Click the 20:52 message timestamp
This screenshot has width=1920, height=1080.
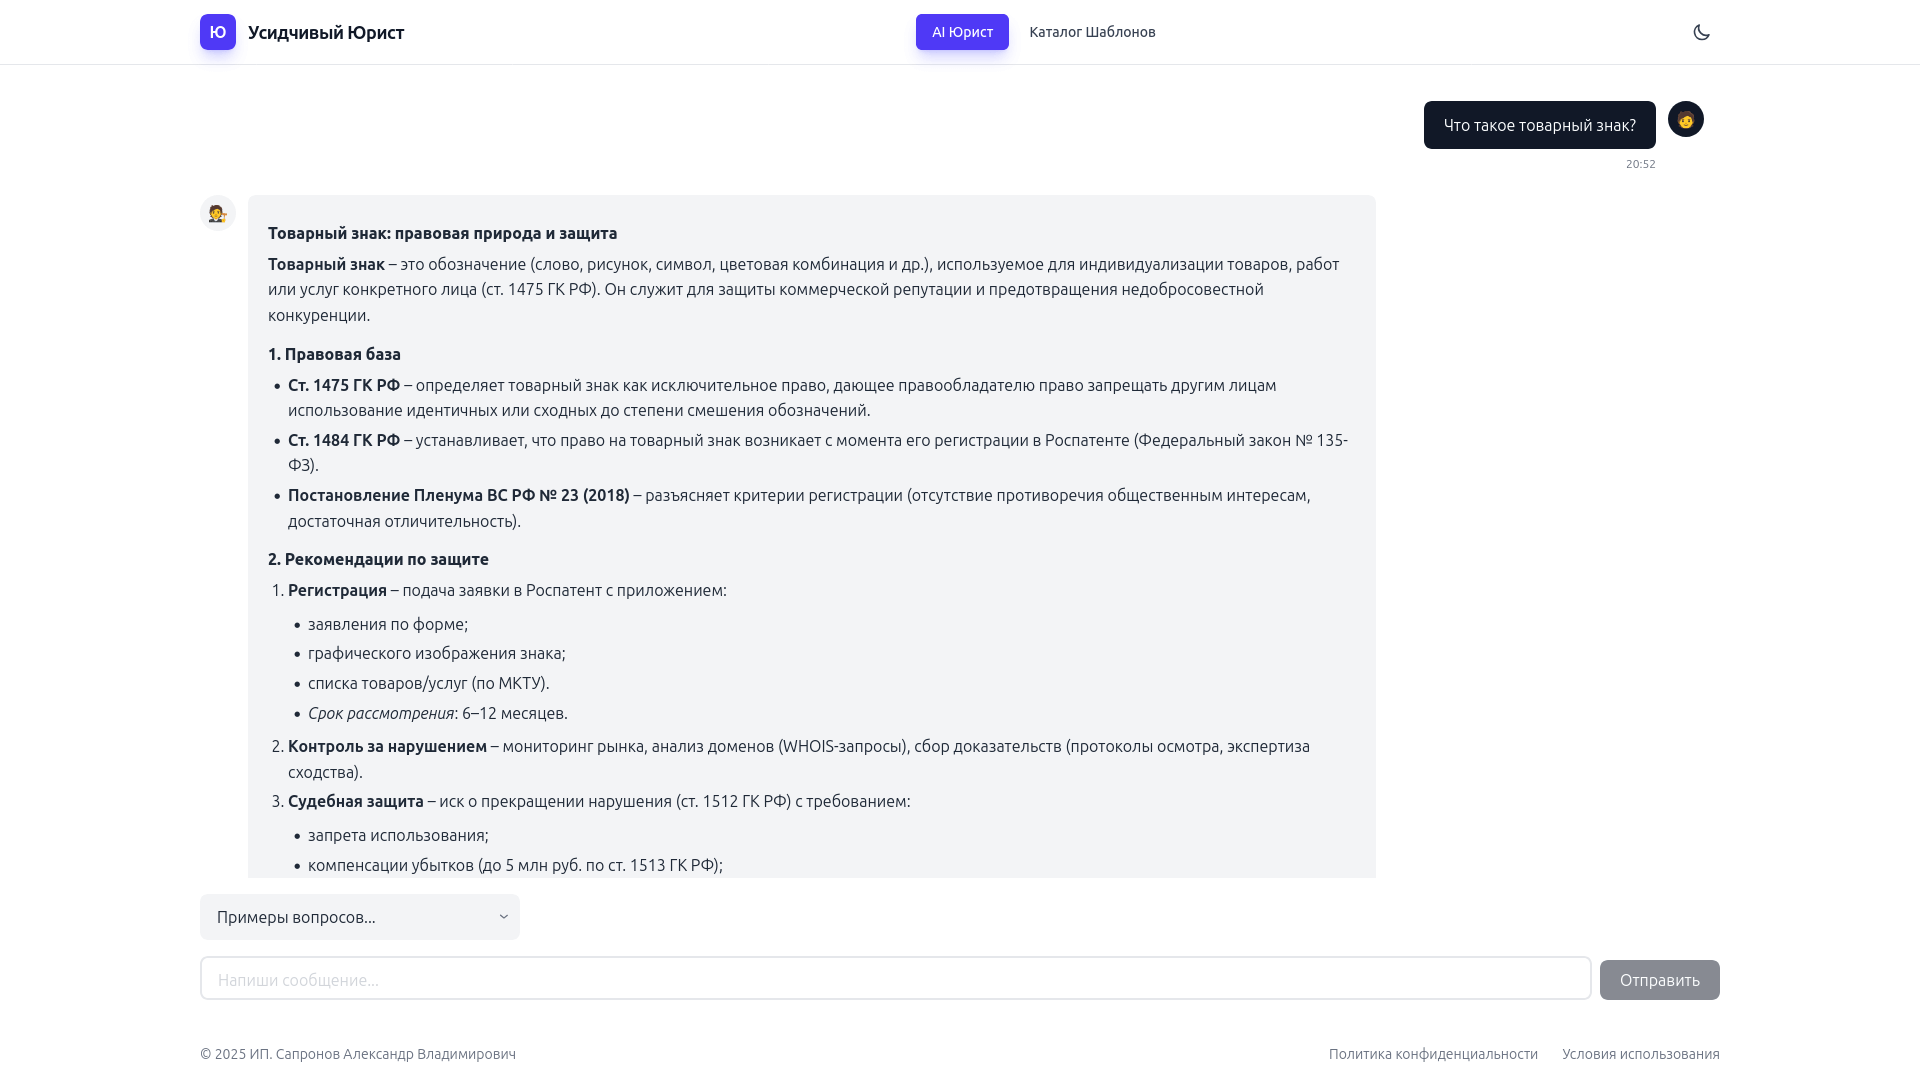(x=1640, y=163)
